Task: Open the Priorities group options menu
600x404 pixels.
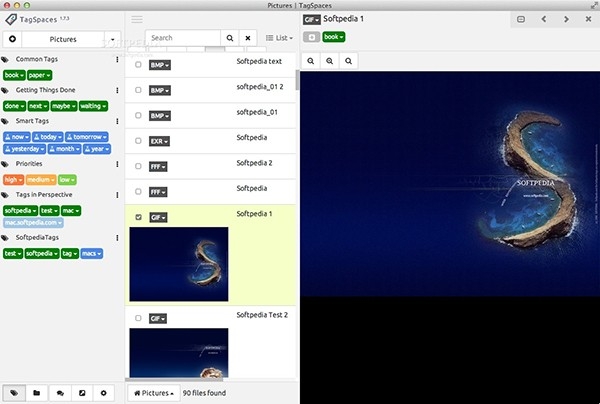Action: point(117,164)
